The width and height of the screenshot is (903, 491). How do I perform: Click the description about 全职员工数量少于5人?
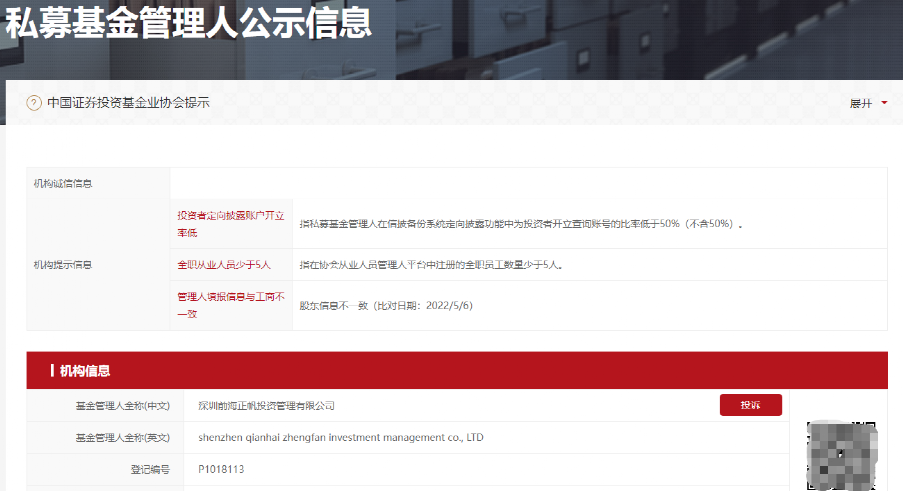431,265
